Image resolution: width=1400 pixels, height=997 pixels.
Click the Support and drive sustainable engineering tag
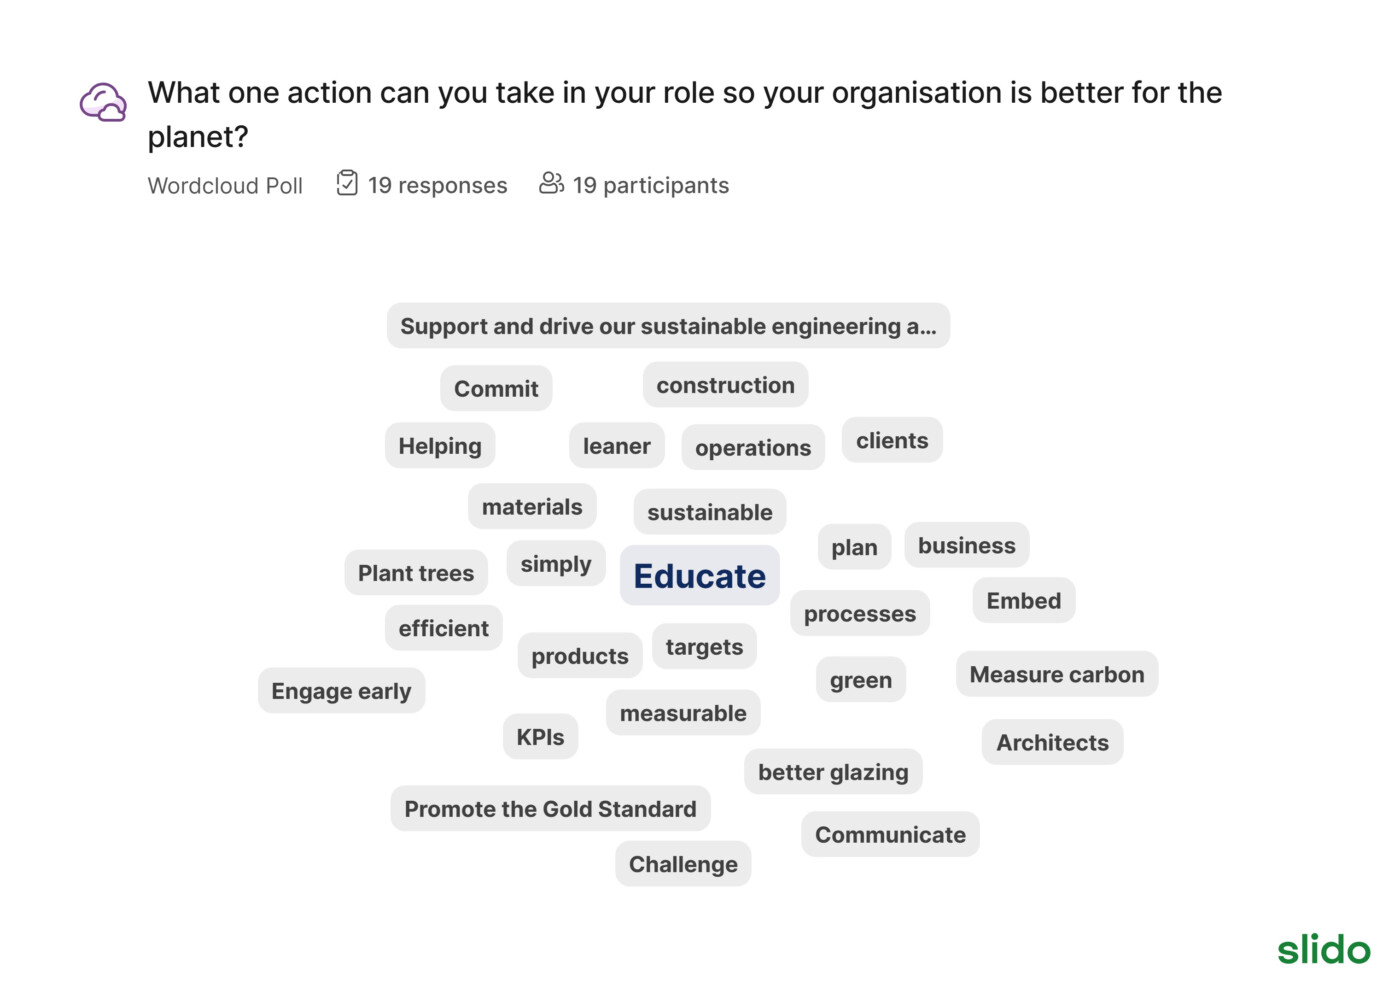[x=668, y=326]
